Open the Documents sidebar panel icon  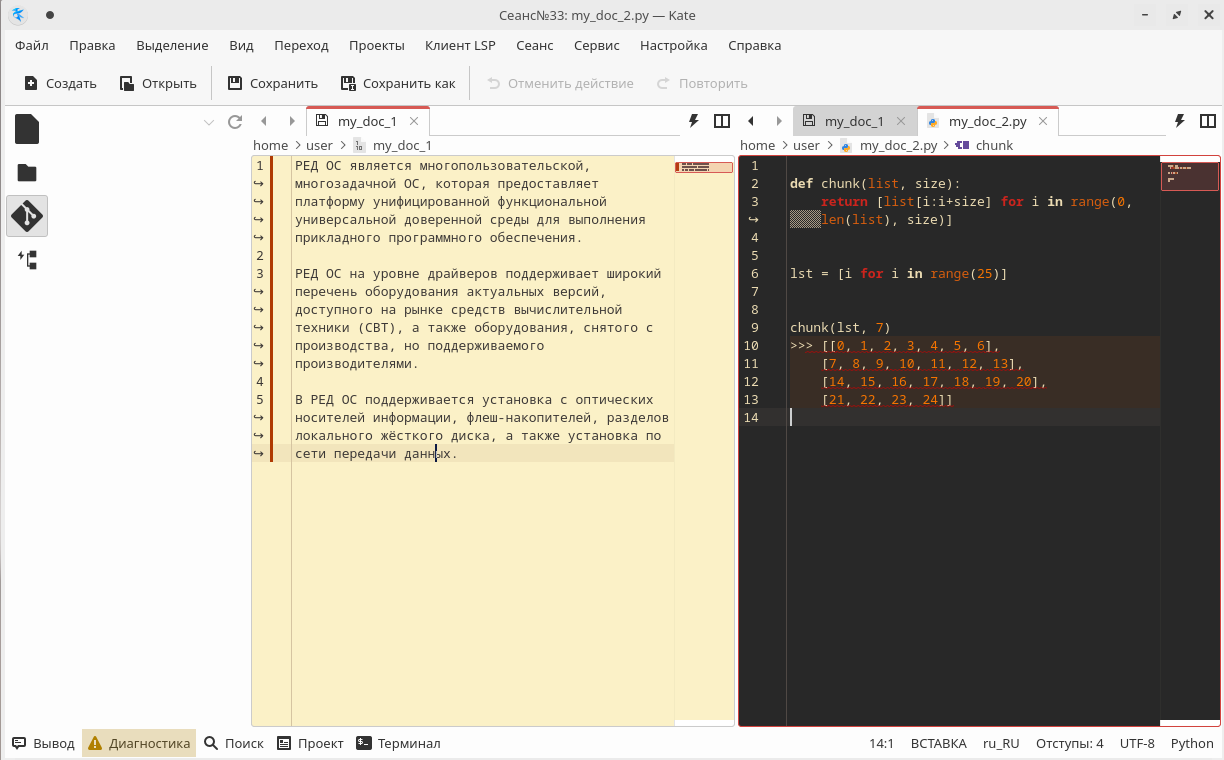coord(27,129)
